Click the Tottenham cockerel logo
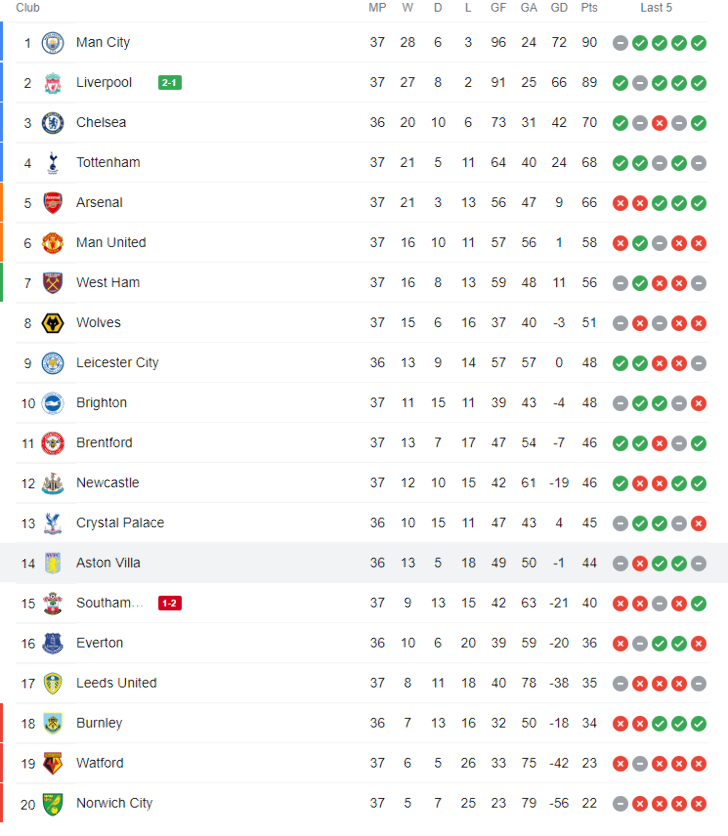 tap(53, 163)
